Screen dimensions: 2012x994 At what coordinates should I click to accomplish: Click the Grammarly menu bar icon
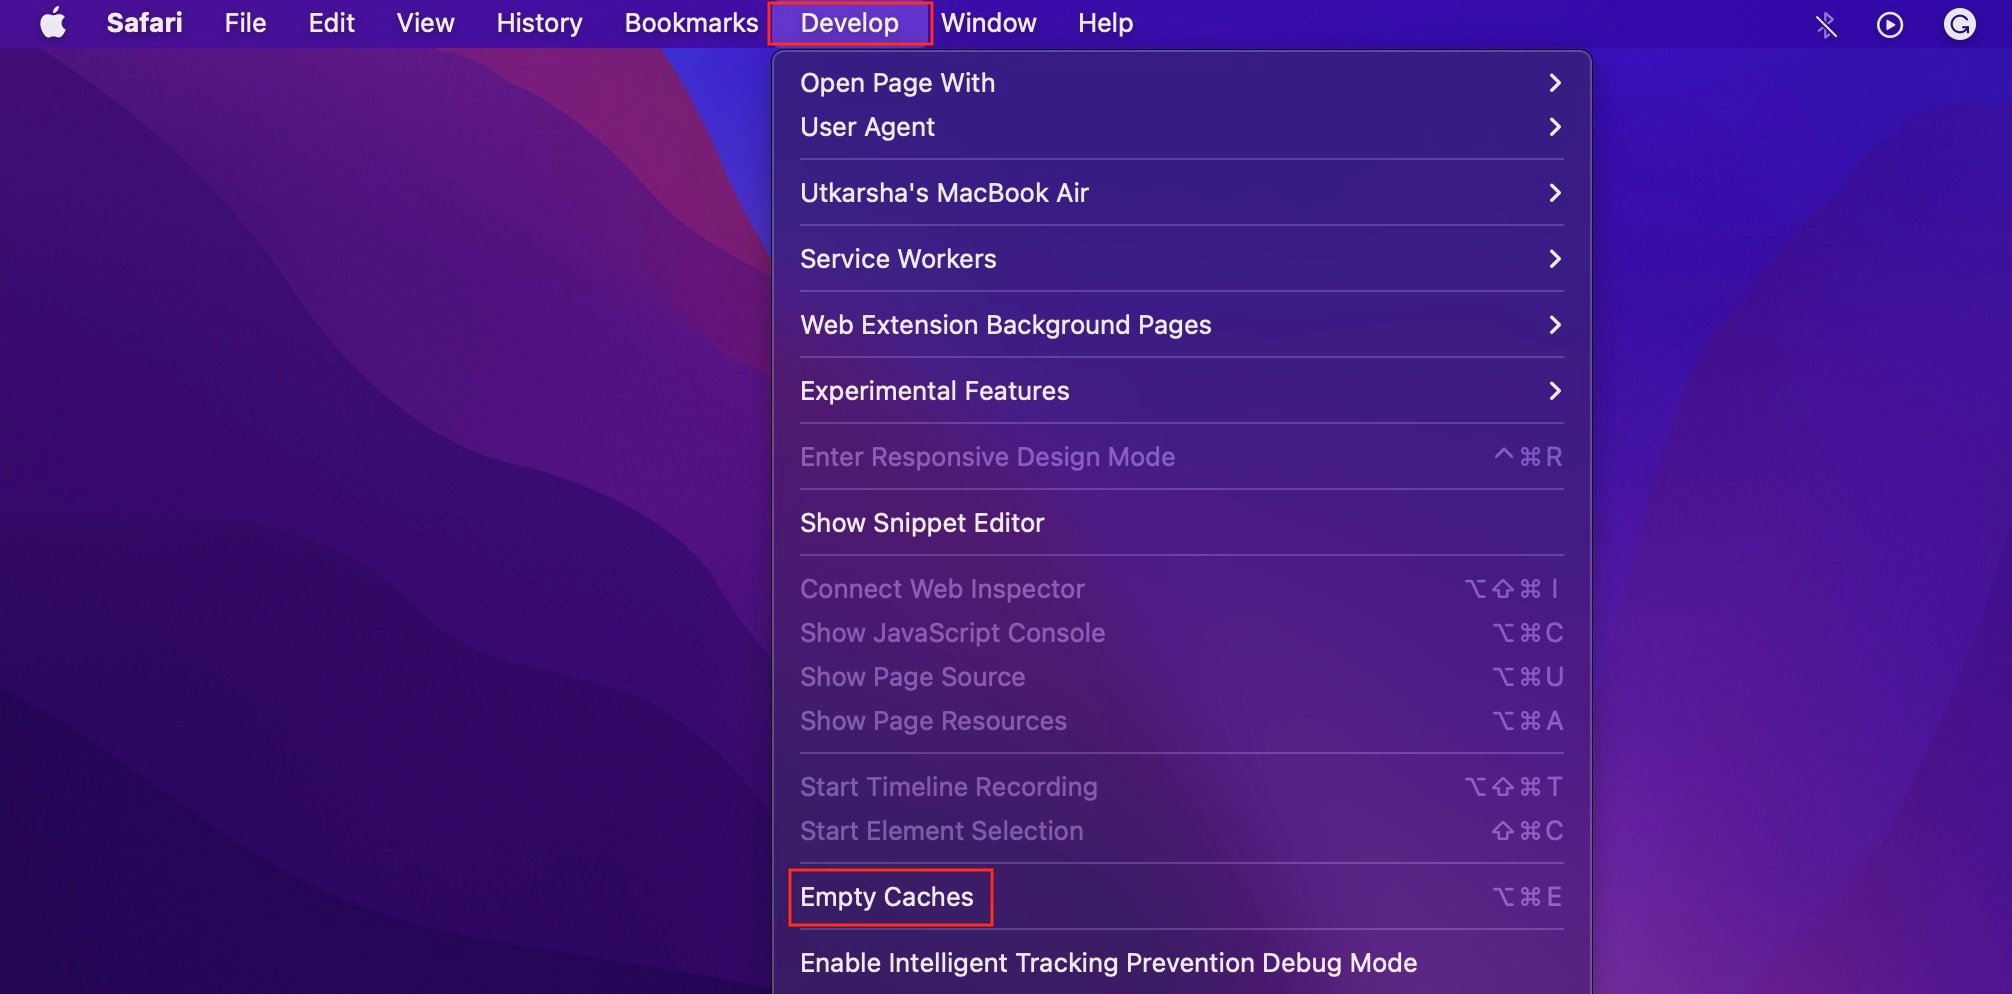click(1960, 24)
